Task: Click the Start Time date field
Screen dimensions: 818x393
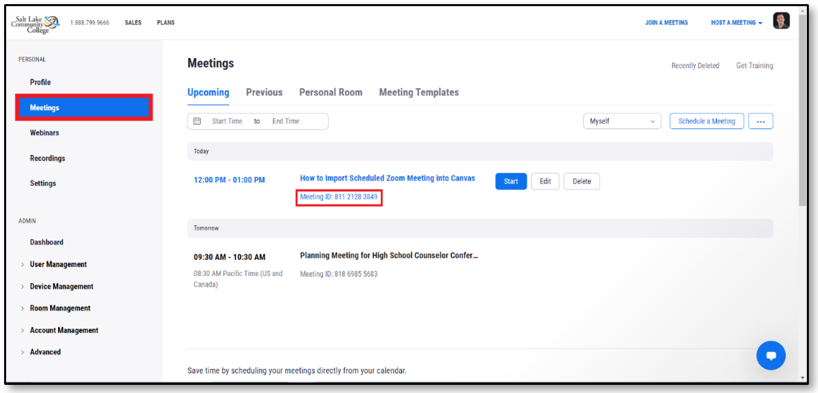Action: pos(227,121)
